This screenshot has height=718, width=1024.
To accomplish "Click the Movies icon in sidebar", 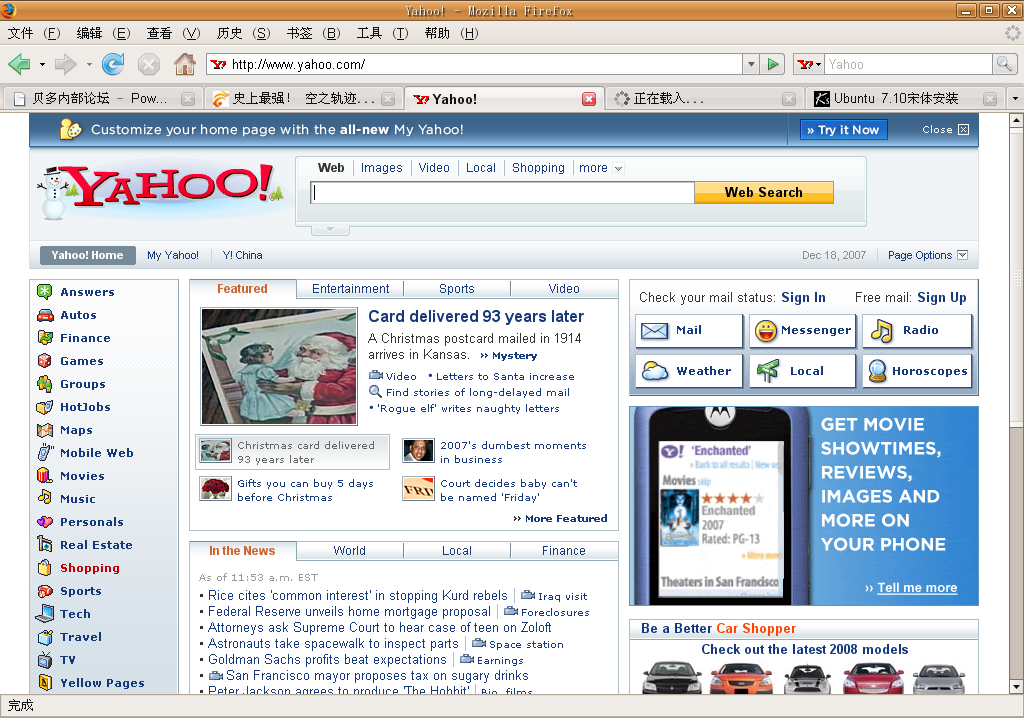I will pos(44,476).
